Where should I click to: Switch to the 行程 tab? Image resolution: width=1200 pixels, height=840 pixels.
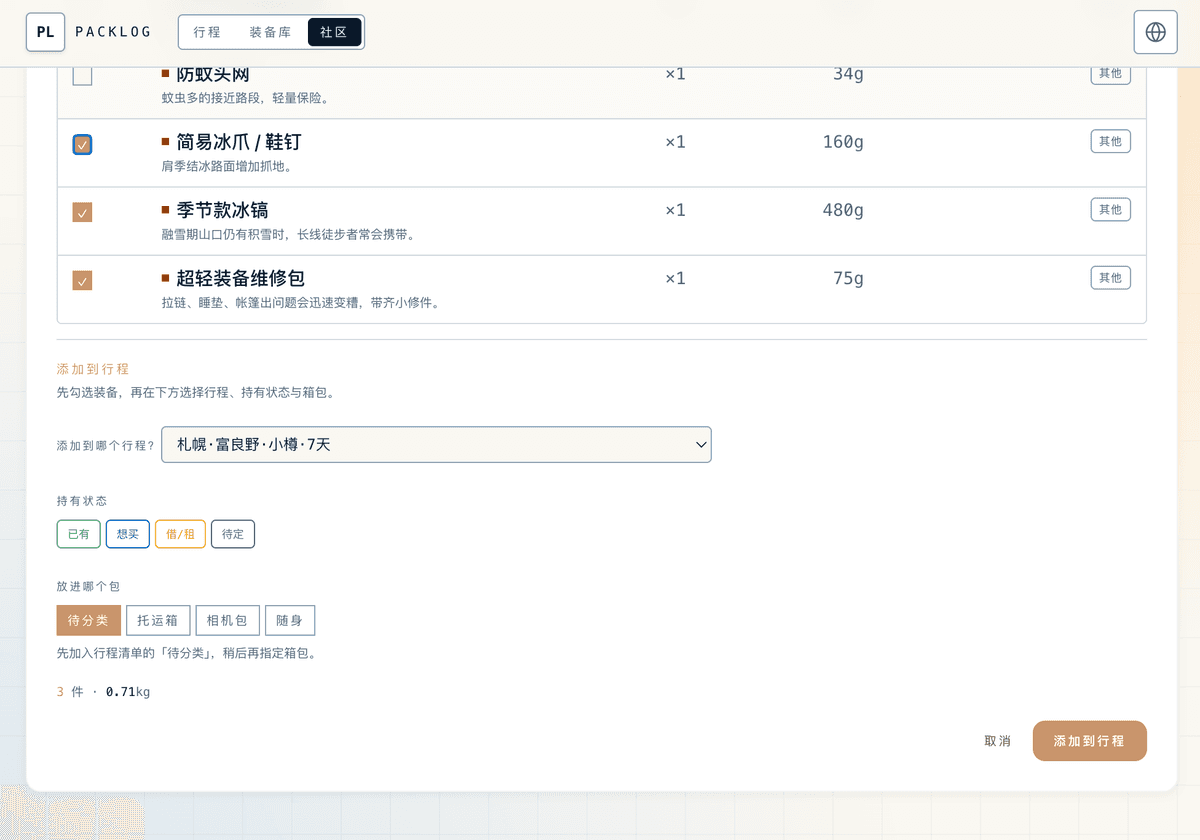(x=207, y=32)
